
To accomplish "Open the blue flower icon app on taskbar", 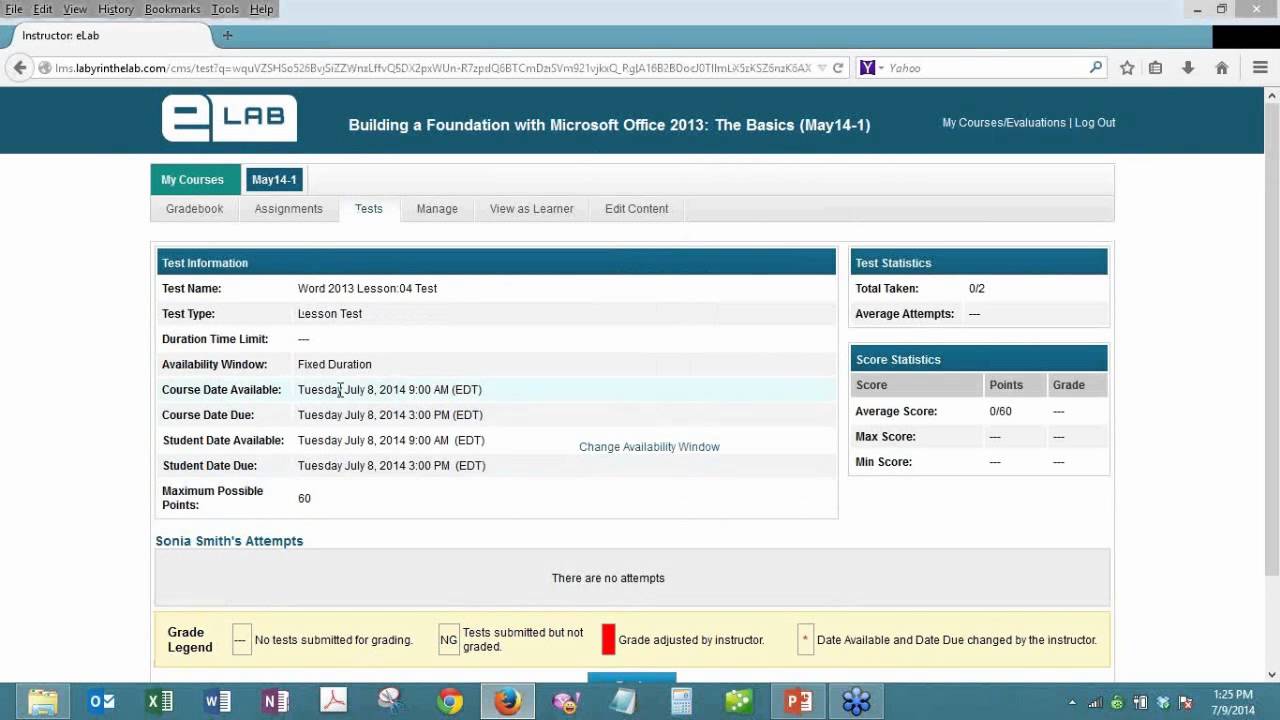I will click(856, 701).
